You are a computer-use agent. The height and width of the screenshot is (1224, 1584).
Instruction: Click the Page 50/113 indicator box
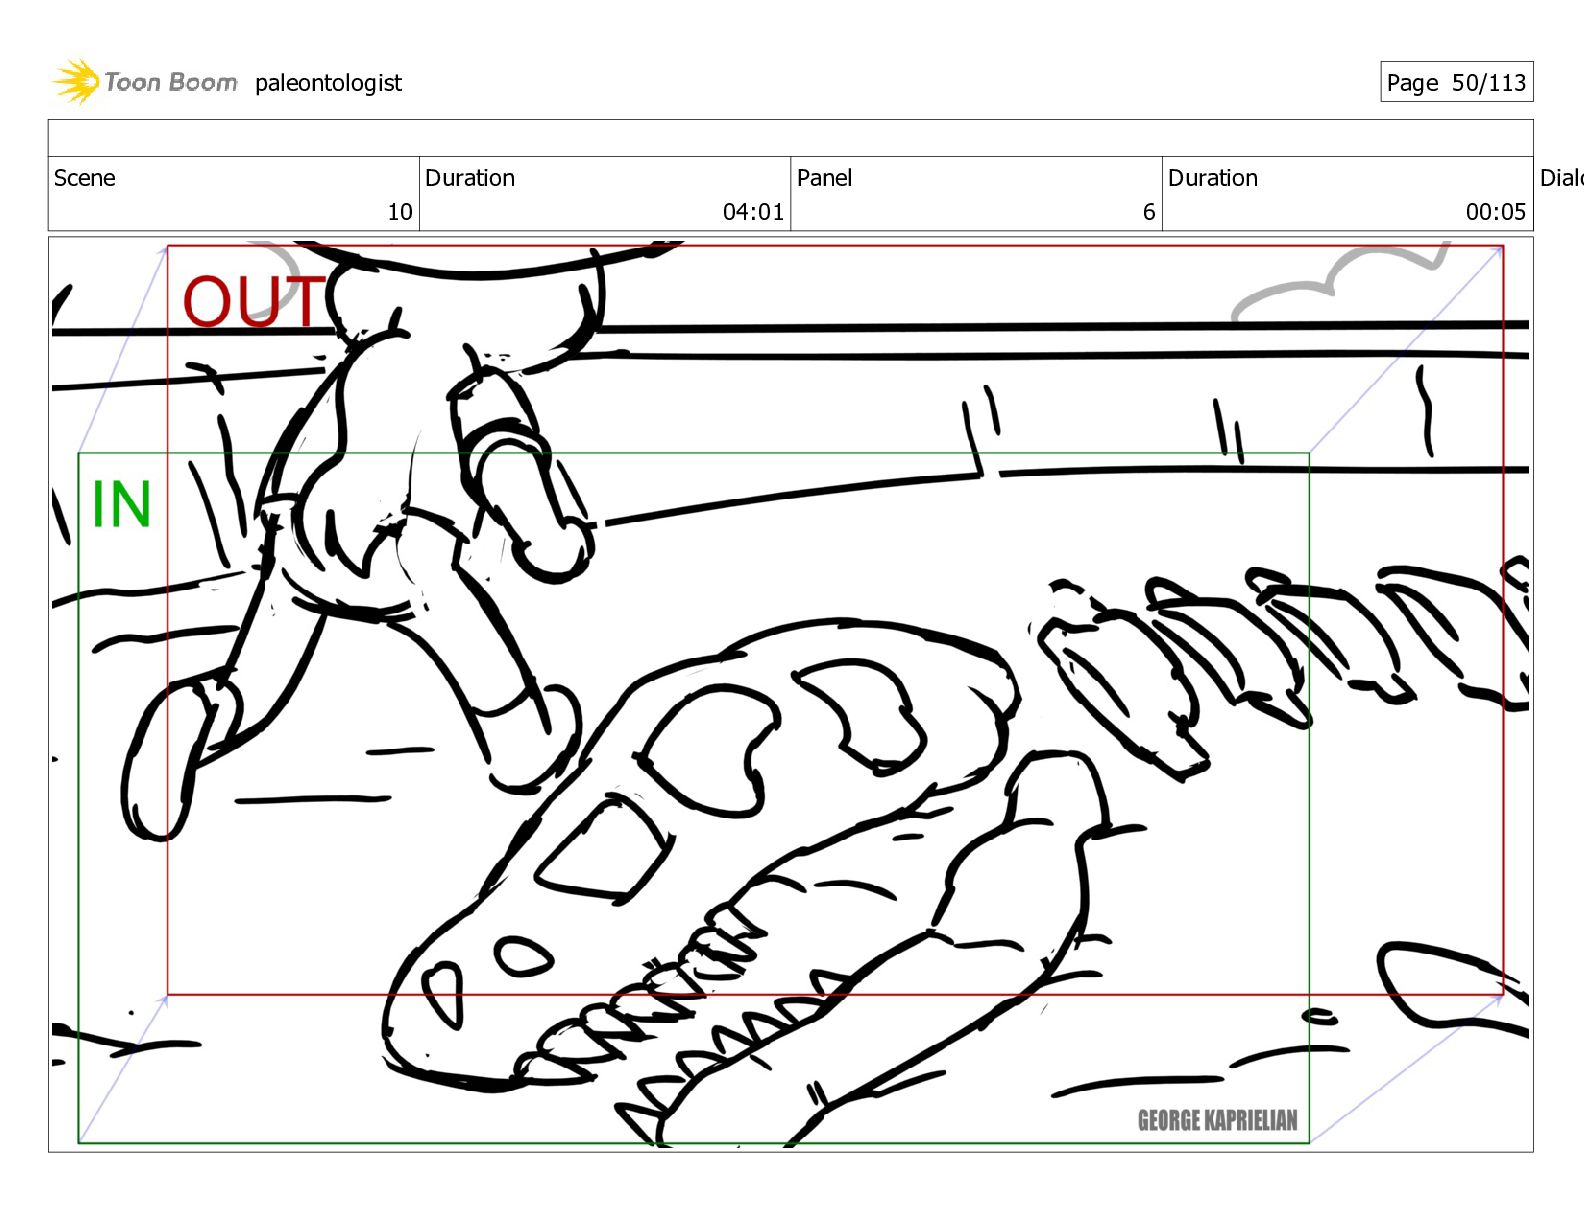point(1456,82)
